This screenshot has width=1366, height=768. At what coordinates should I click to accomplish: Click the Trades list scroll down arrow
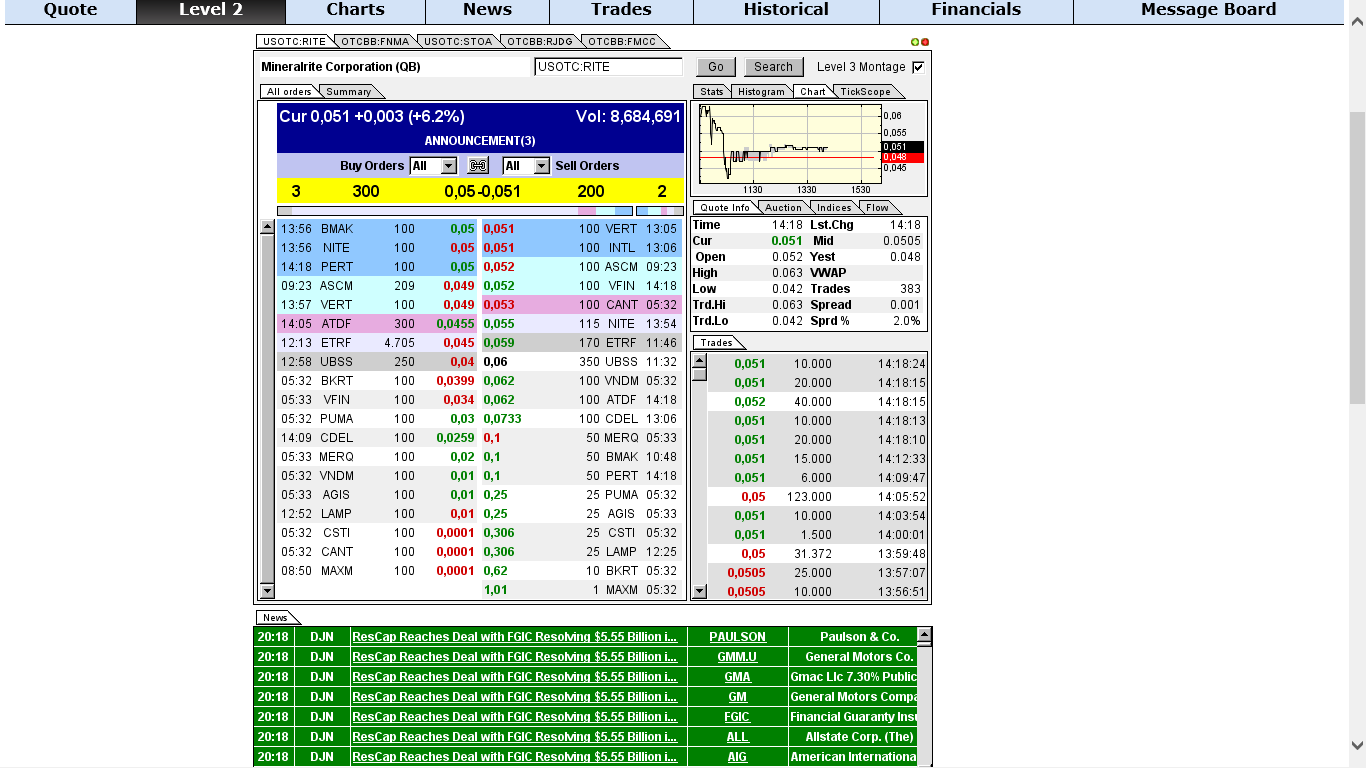pyautogui.click(x=699, y=591)
